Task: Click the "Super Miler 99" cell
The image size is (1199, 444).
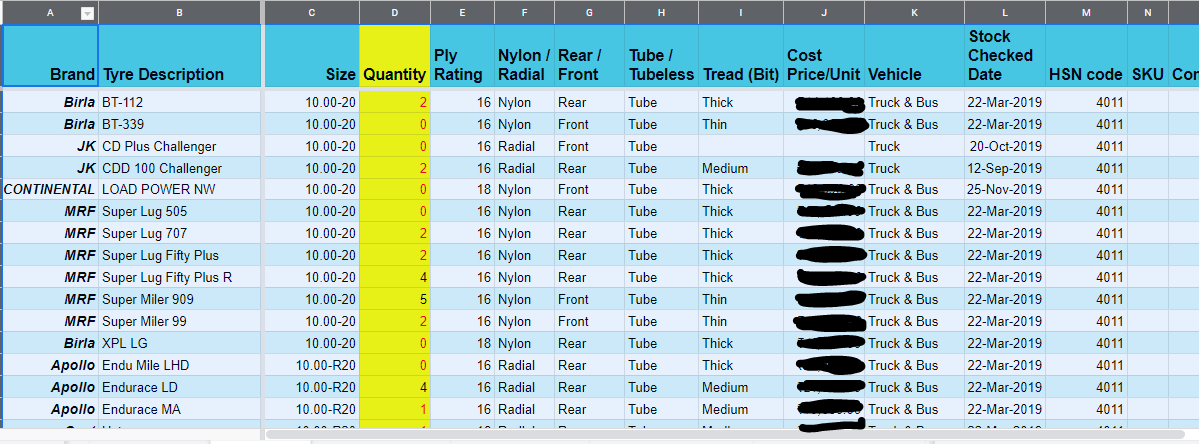Action: pyautogui.click(x=179, y=322)
